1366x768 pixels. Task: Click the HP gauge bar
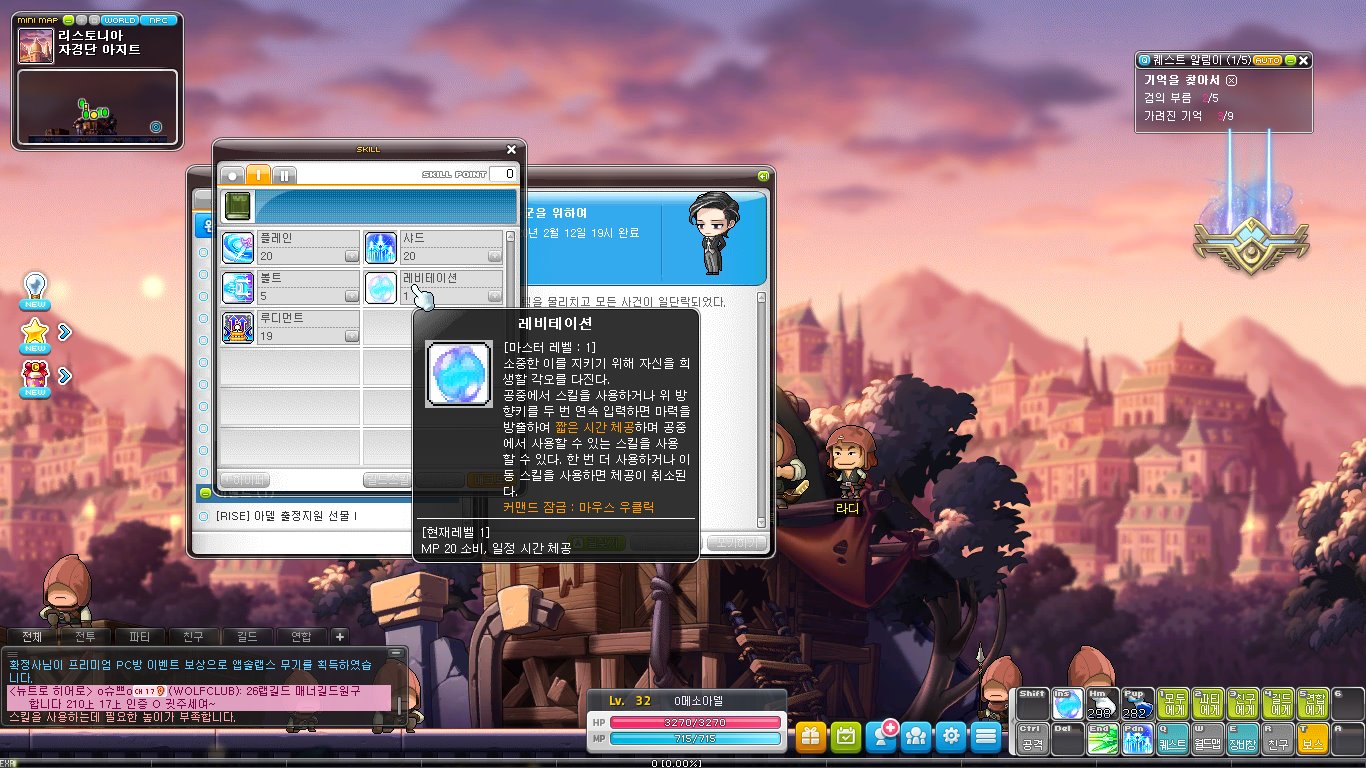(696, 721)
